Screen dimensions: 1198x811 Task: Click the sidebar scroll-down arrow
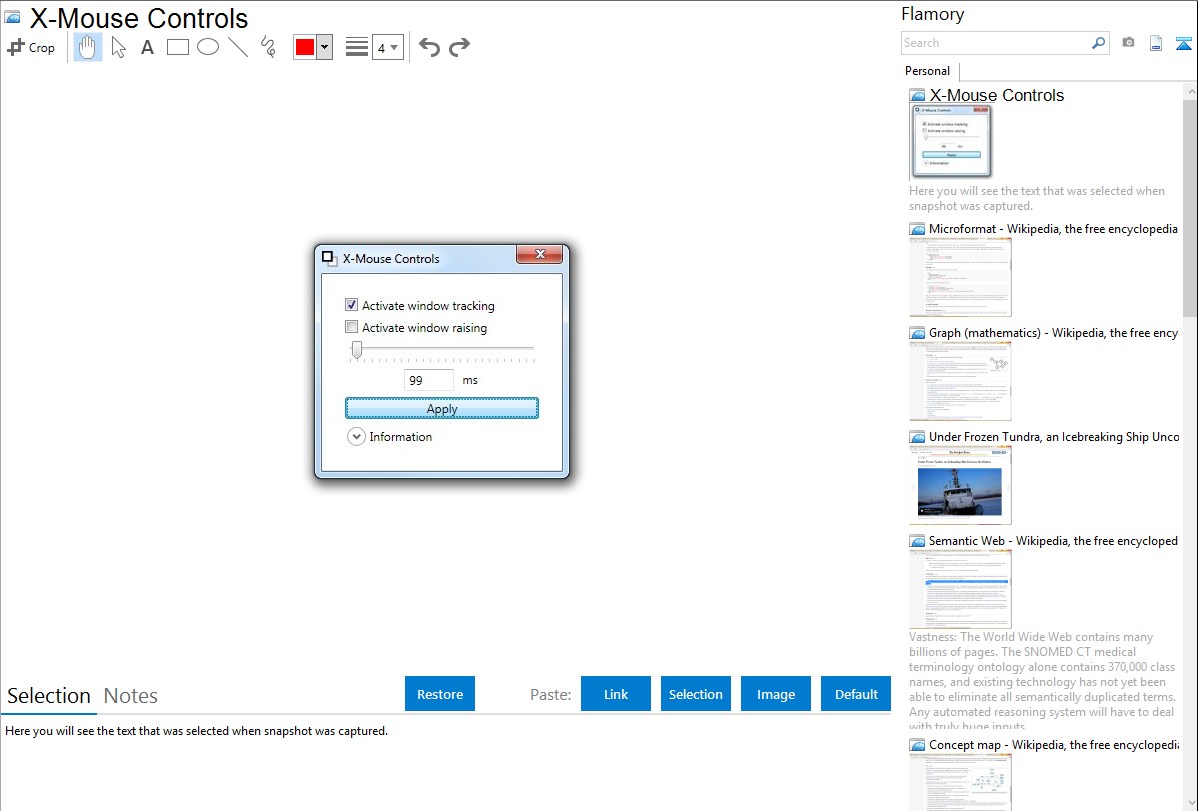pyautogui.click(x=1190, y=803)
